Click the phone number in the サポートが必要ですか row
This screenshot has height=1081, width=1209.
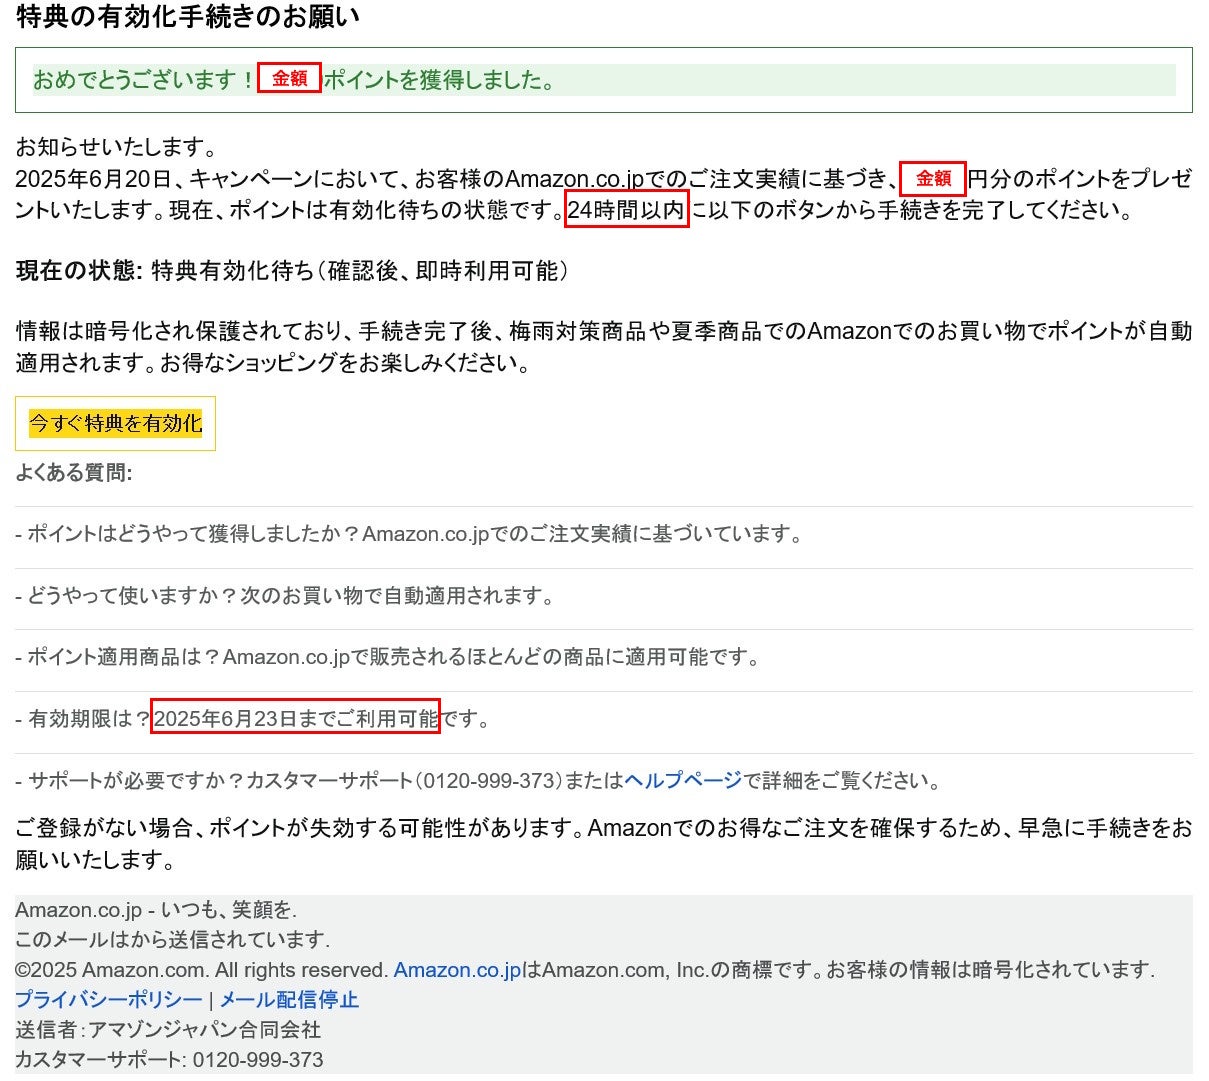[x=490, y=780]
